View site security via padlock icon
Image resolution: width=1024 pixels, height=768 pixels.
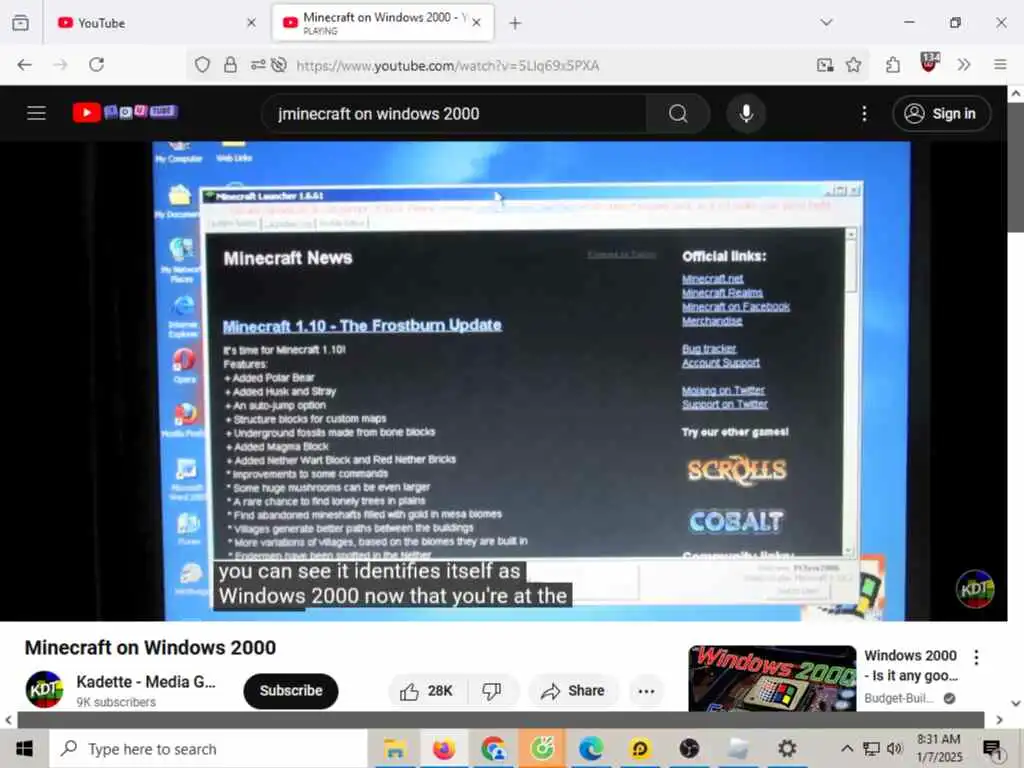[x=231, y=65]
